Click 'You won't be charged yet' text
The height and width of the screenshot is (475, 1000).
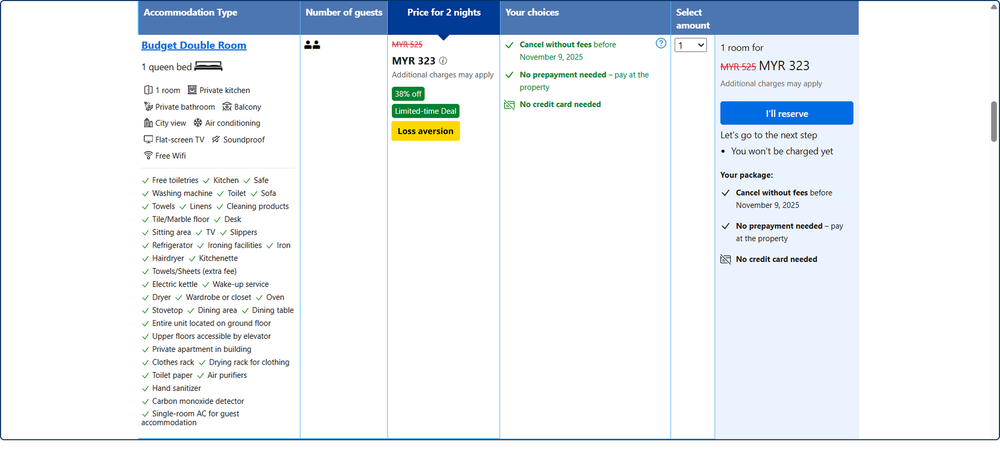point(782,152)
